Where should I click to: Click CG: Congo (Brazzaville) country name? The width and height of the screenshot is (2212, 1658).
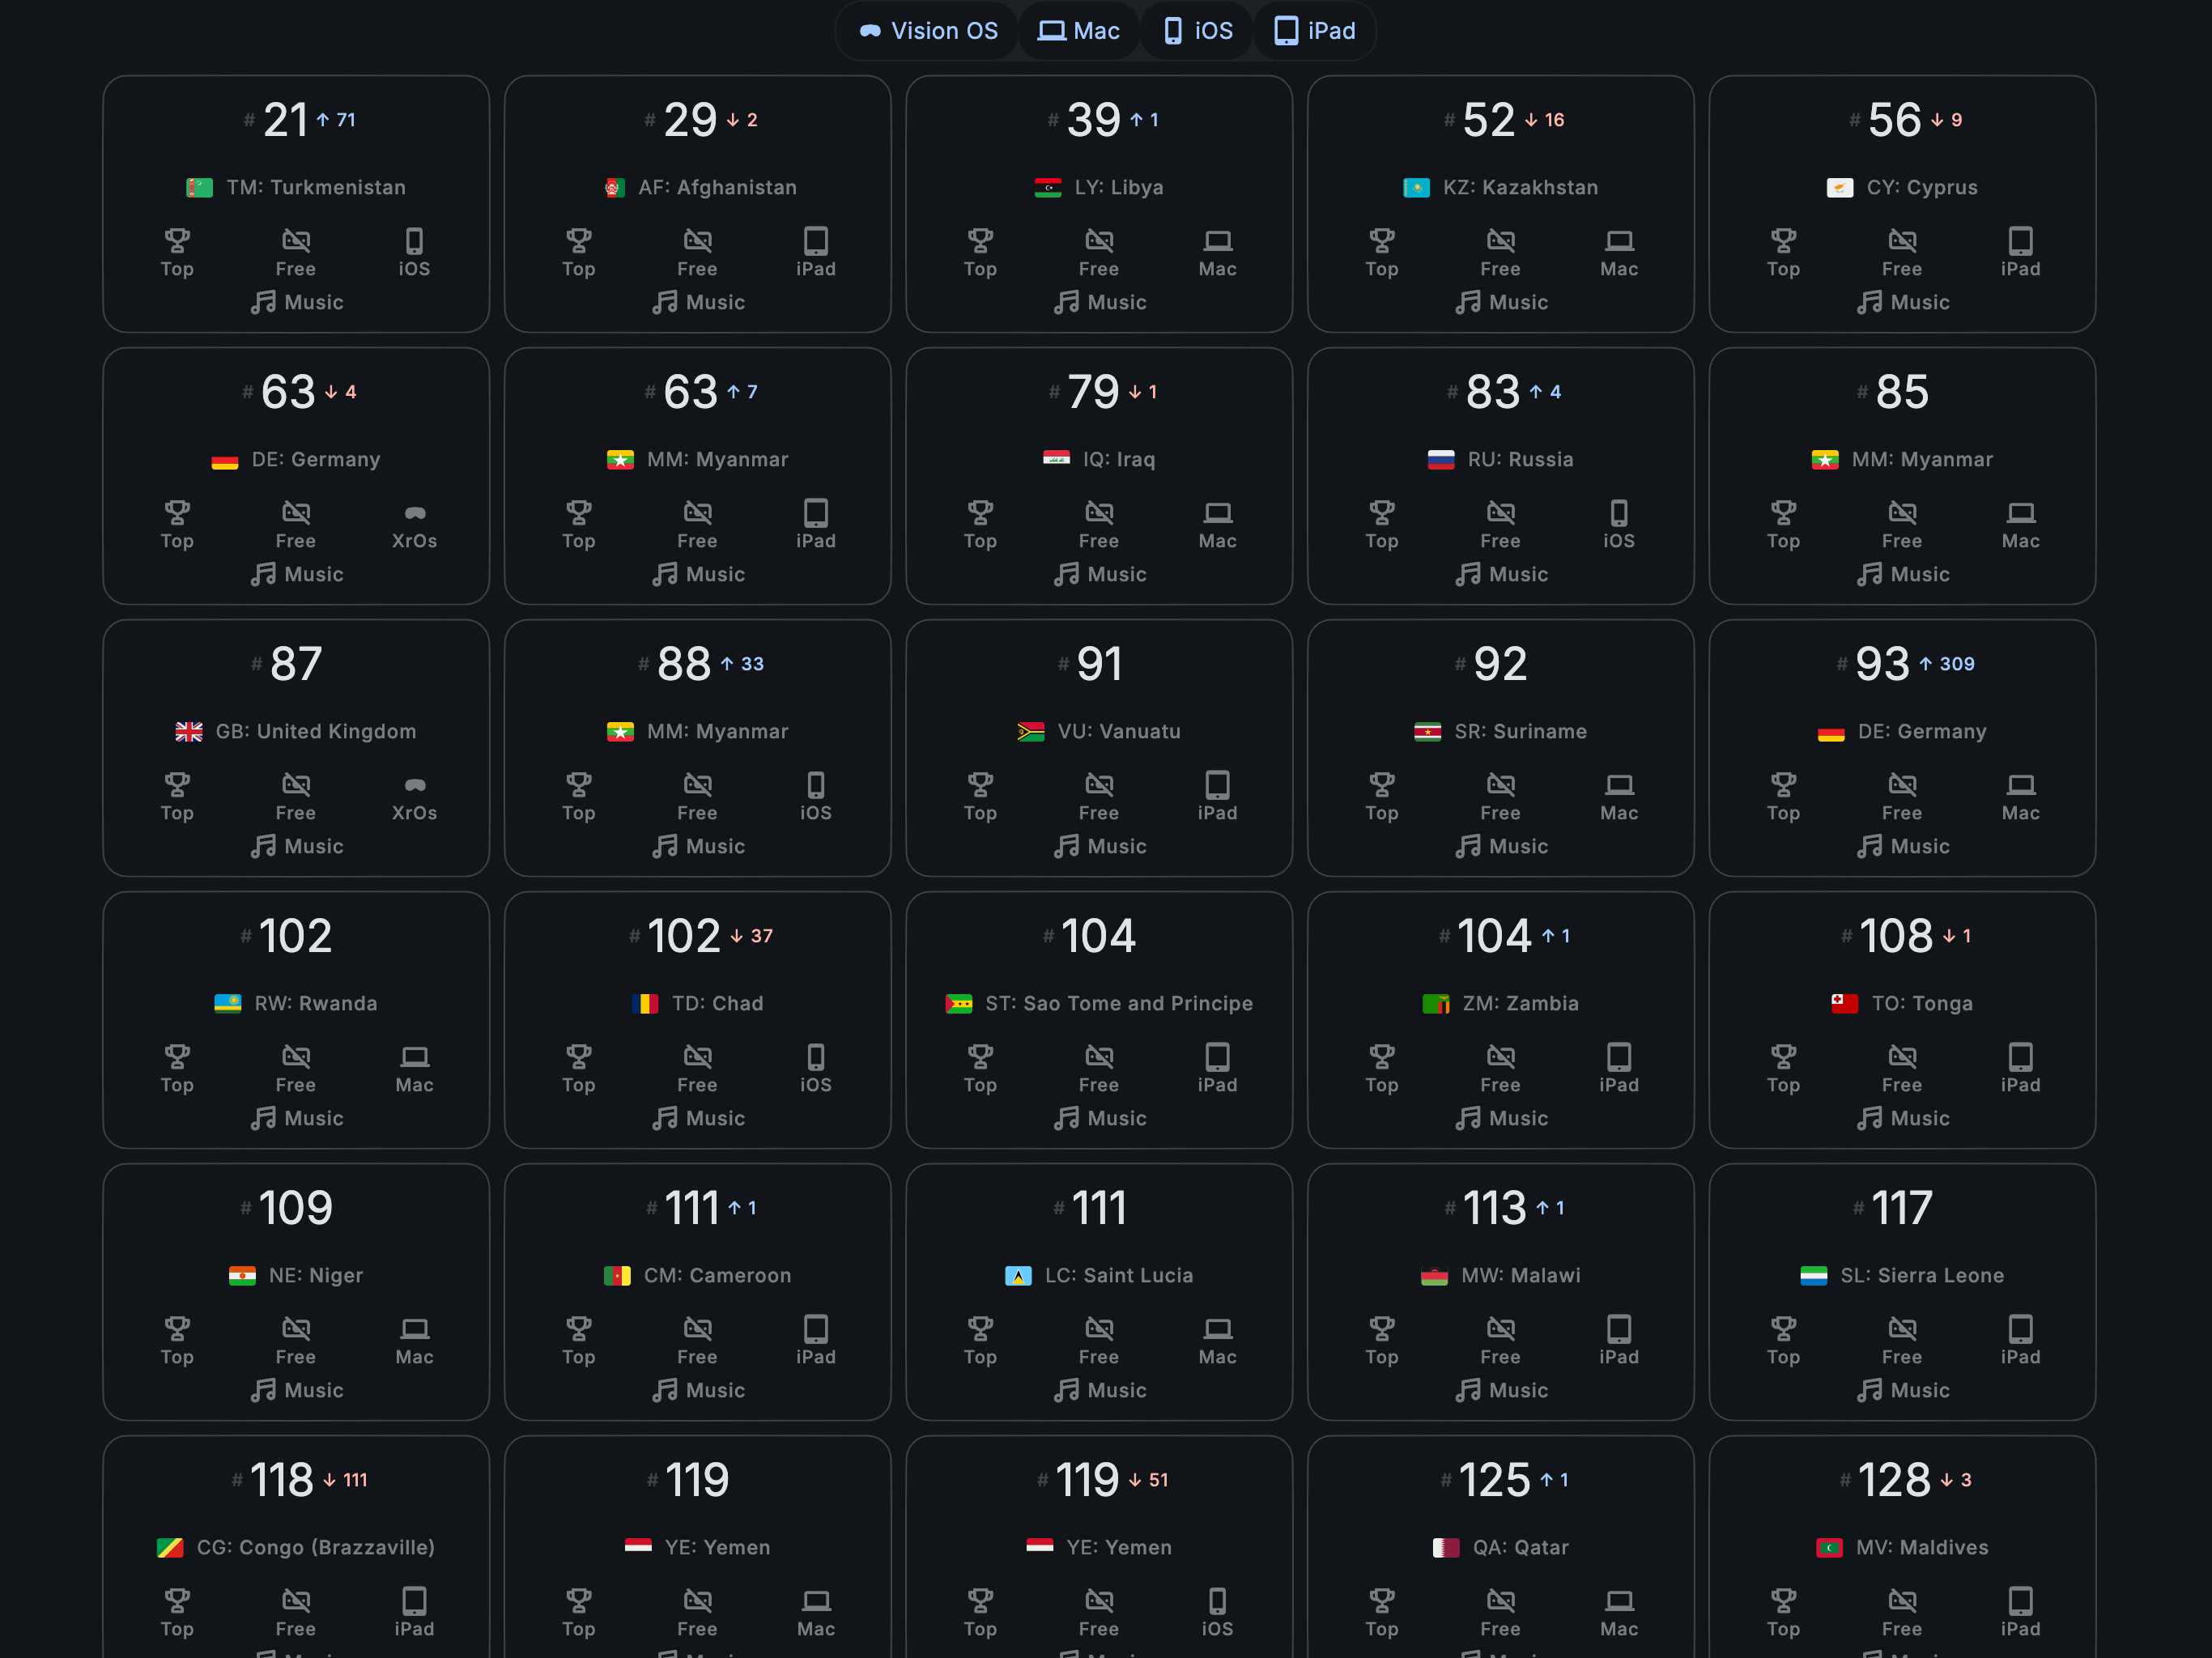(x=315, y=1547)
